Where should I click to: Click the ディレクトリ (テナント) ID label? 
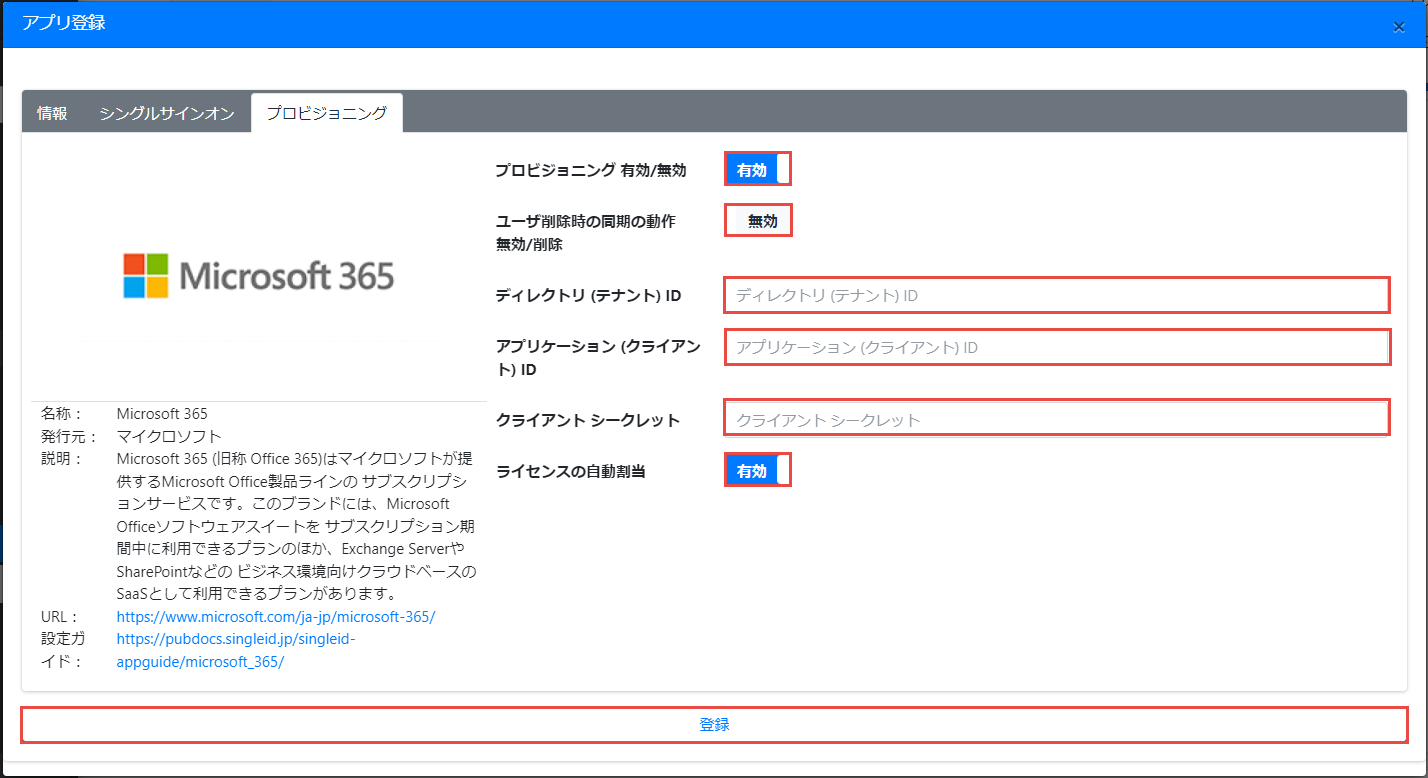coord(588,296)
